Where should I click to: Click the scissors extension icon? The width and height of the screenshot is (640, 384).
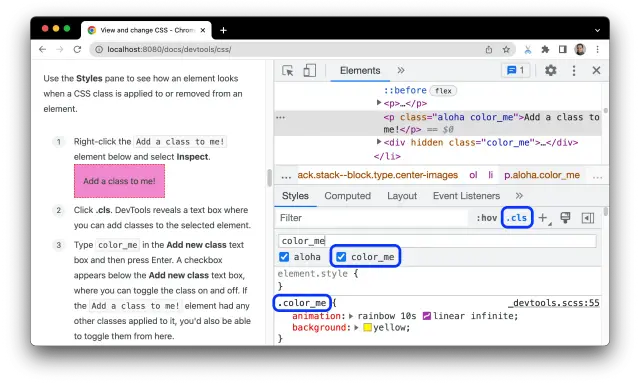[x=528, y=50]
